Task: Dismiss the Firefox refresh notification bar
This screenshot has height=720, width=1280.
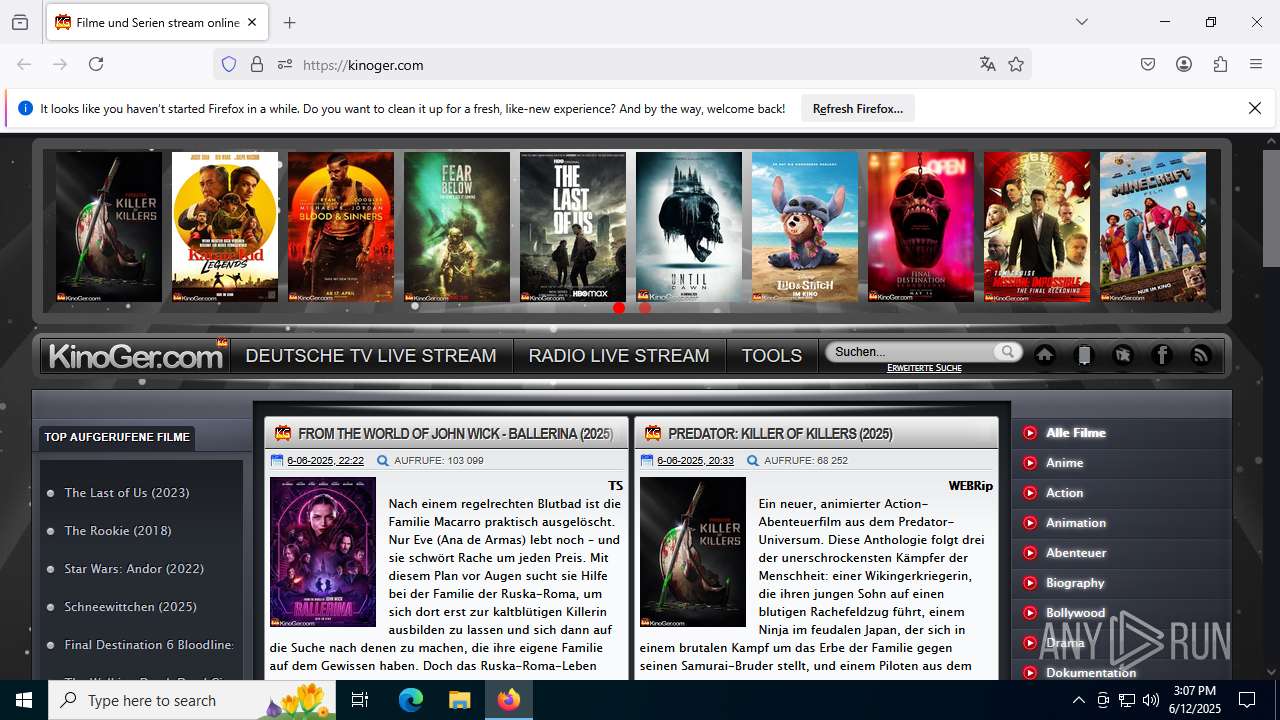Action: 1255,108
